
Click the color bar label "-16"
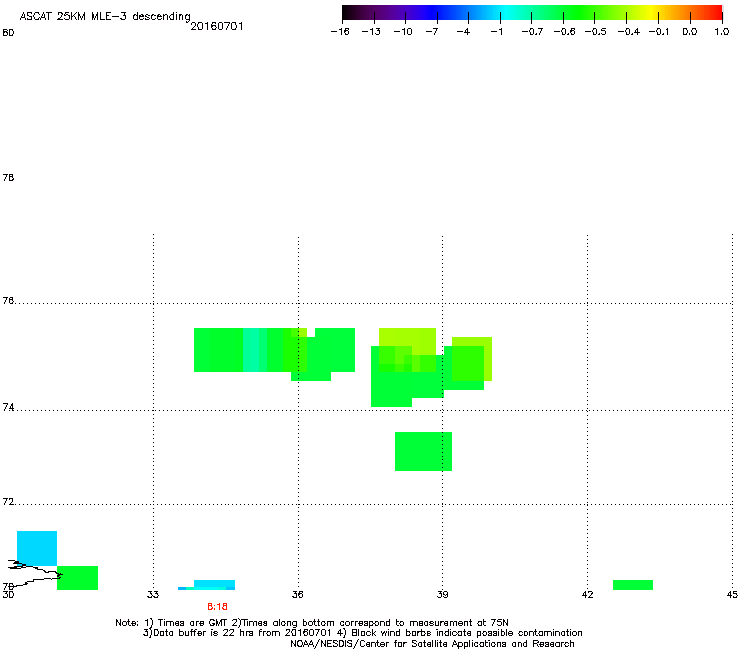coord(340,32)
